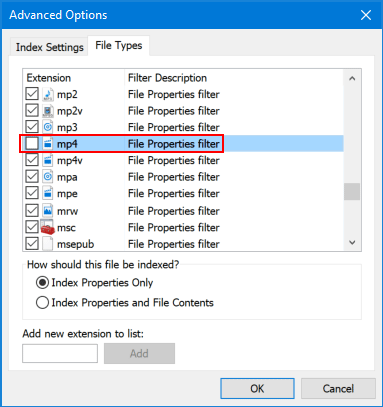This screenshot has width=383, height=407.
Task: Choose Index Properties Only option
Action: tap(94, 283)
